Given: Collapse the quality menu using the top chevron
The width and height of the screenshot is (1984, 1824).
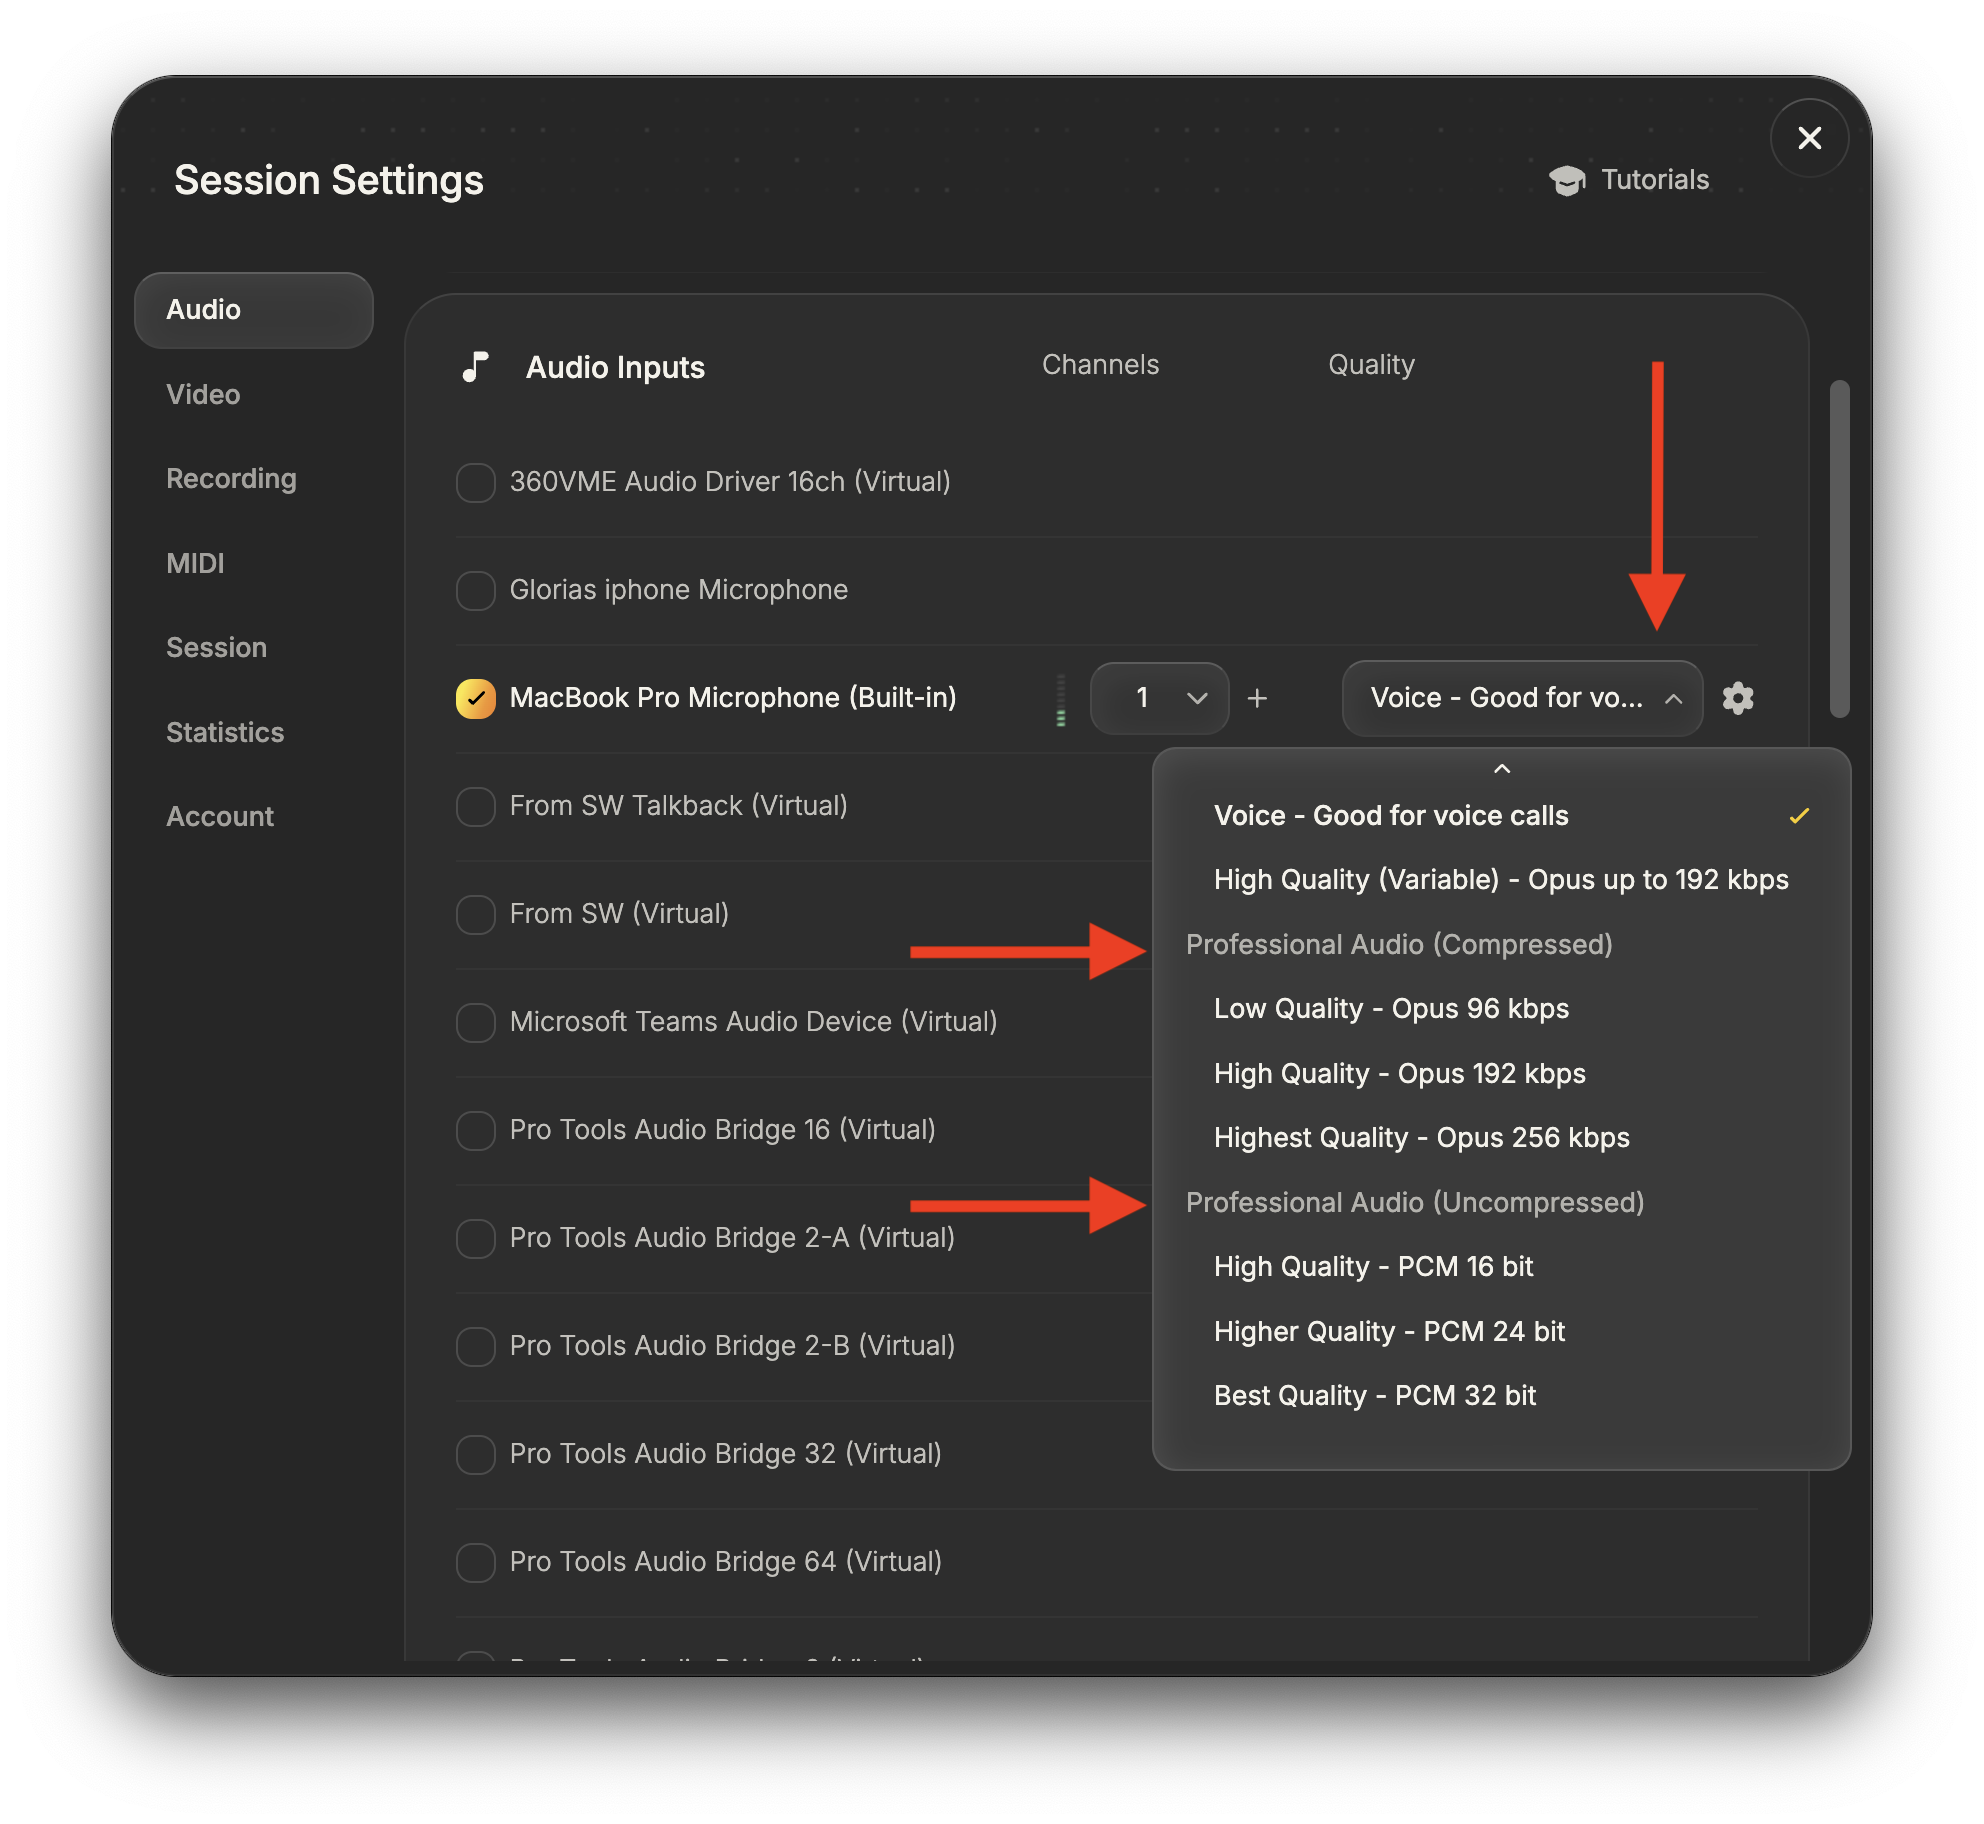Looking at the screenshot, I should click(x=1501, y=770).
